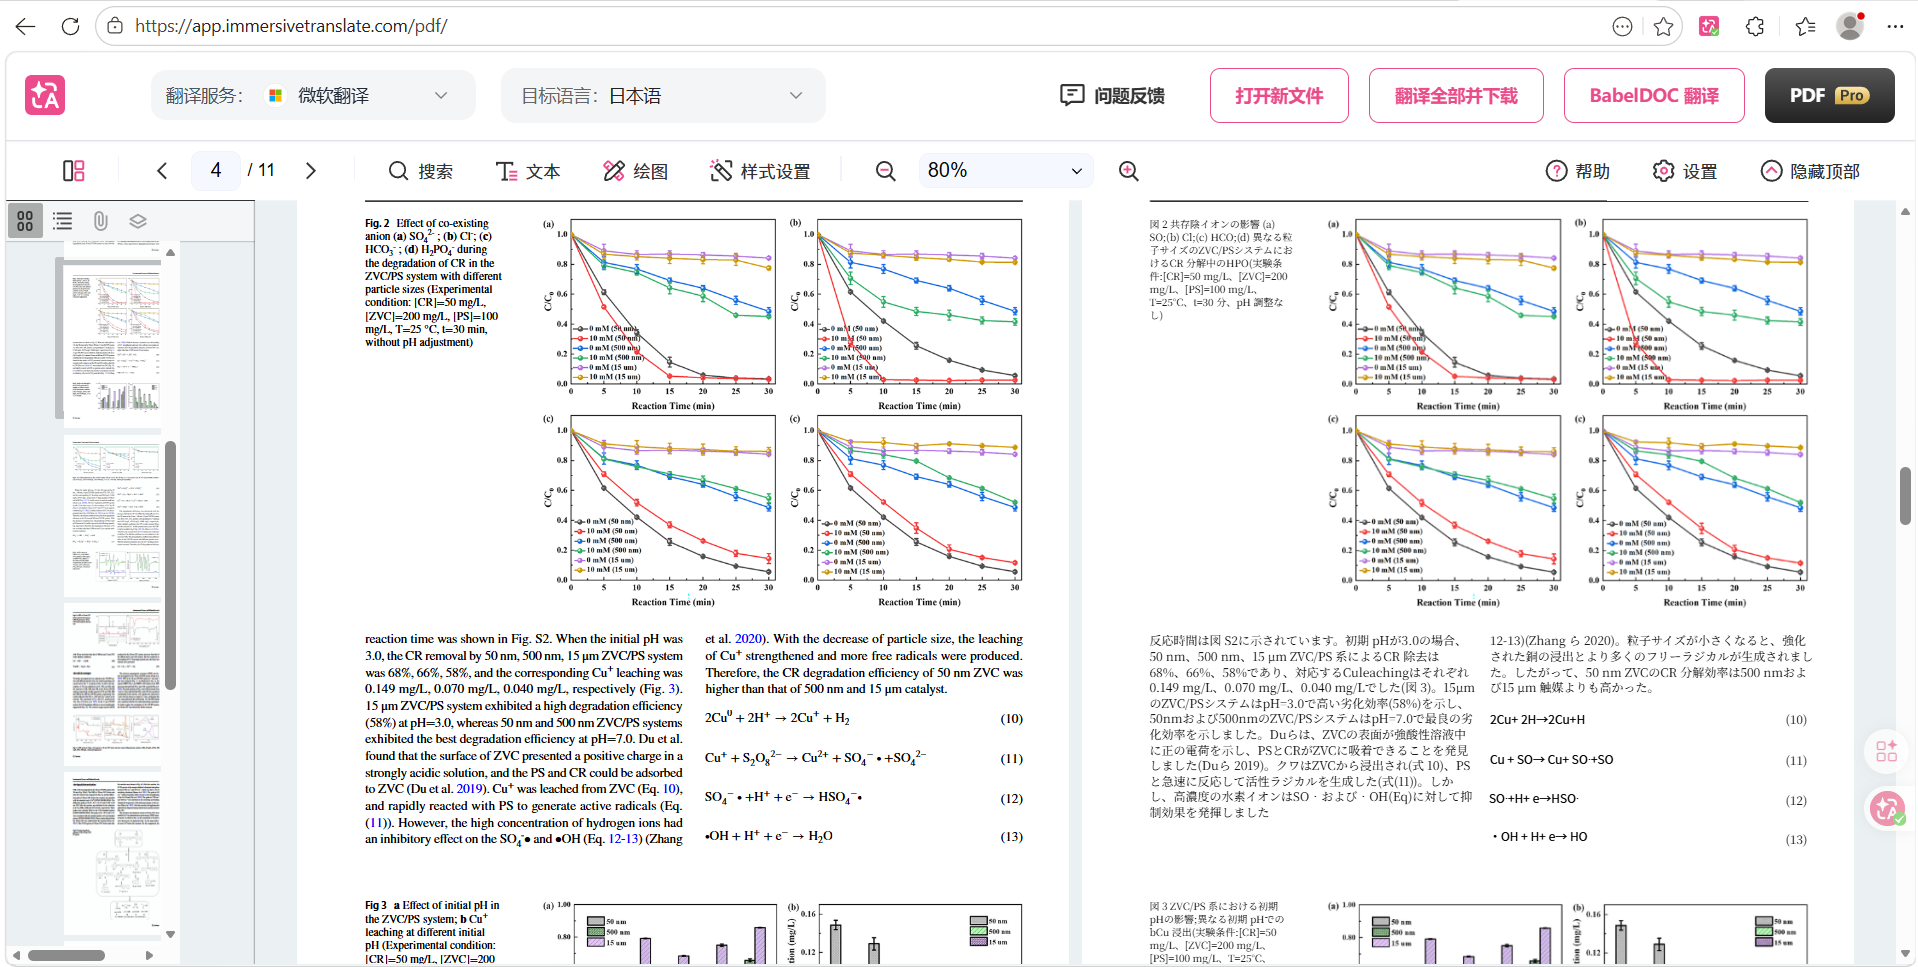Click the page number input field

(x=216, y=171)
